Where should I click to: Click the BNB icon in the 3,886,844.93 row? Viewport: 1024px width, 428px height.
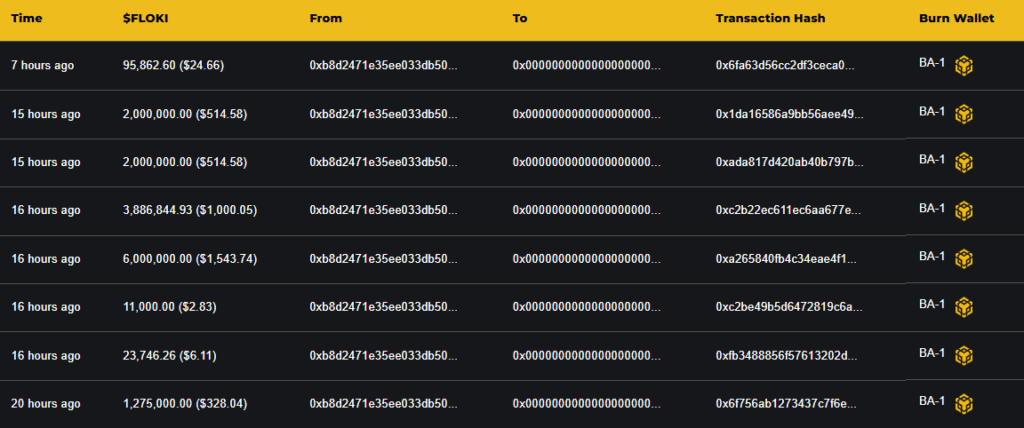pos(963,211)
